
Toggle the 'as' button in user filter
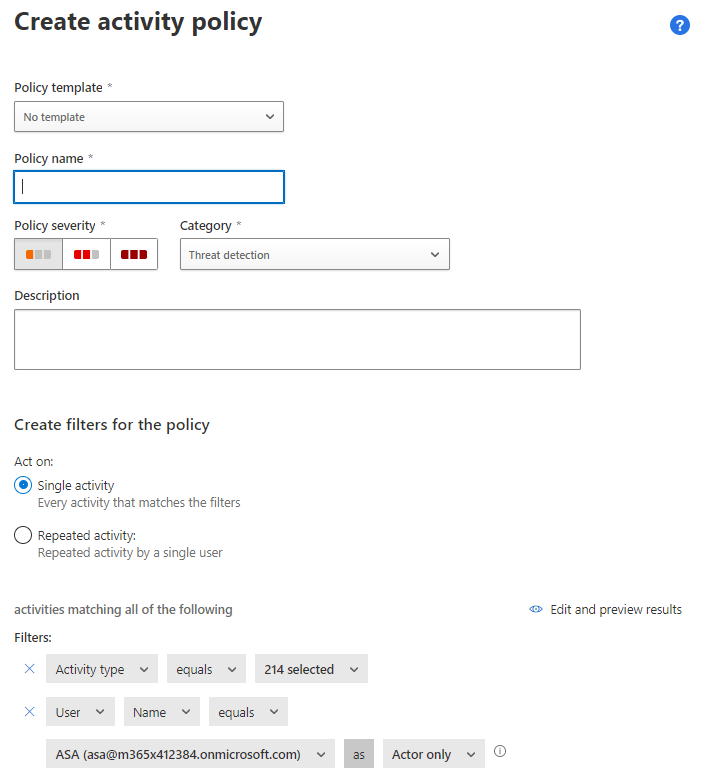pyautogui.click(x=358, y=754)
